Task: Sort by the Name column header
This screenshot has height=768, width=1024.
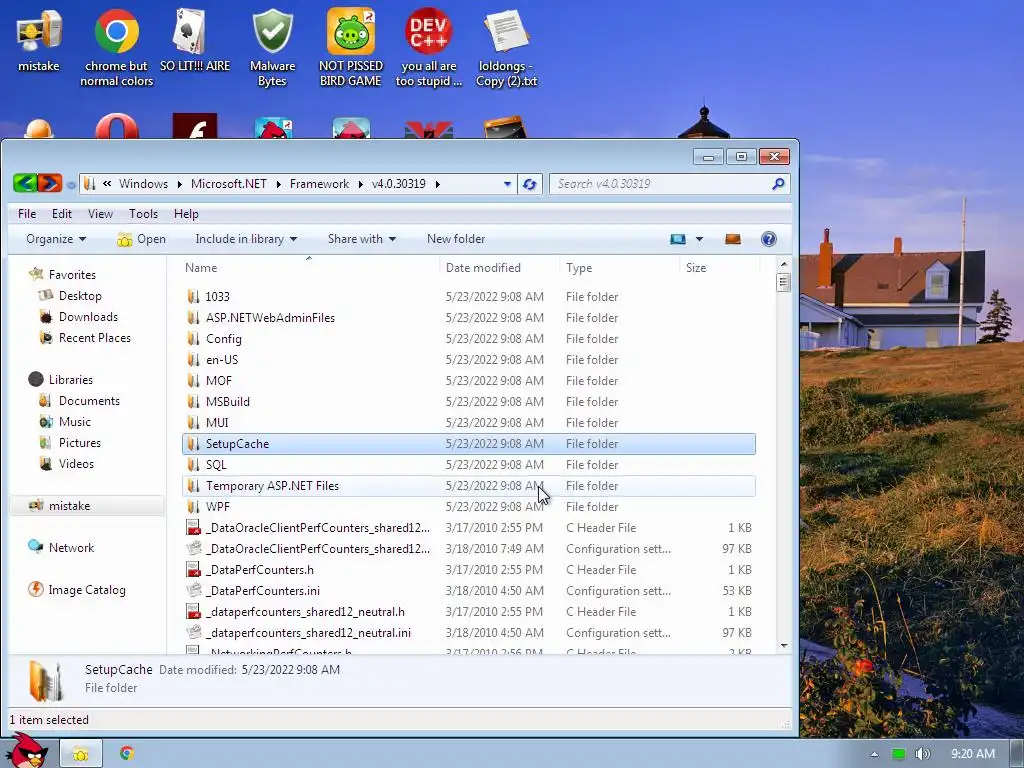Action: (x=309, y=268)
